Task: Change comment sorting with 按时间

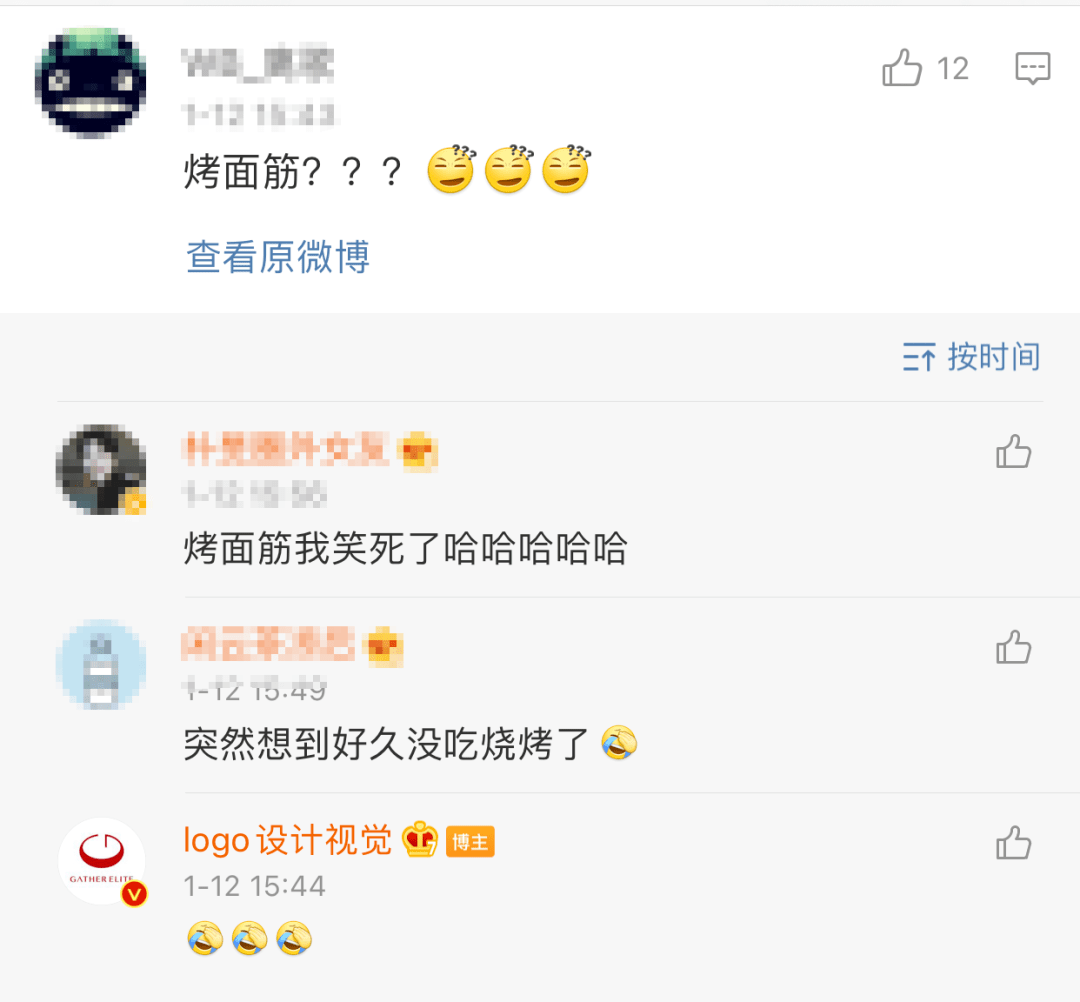Action: [x=972, y=357]
